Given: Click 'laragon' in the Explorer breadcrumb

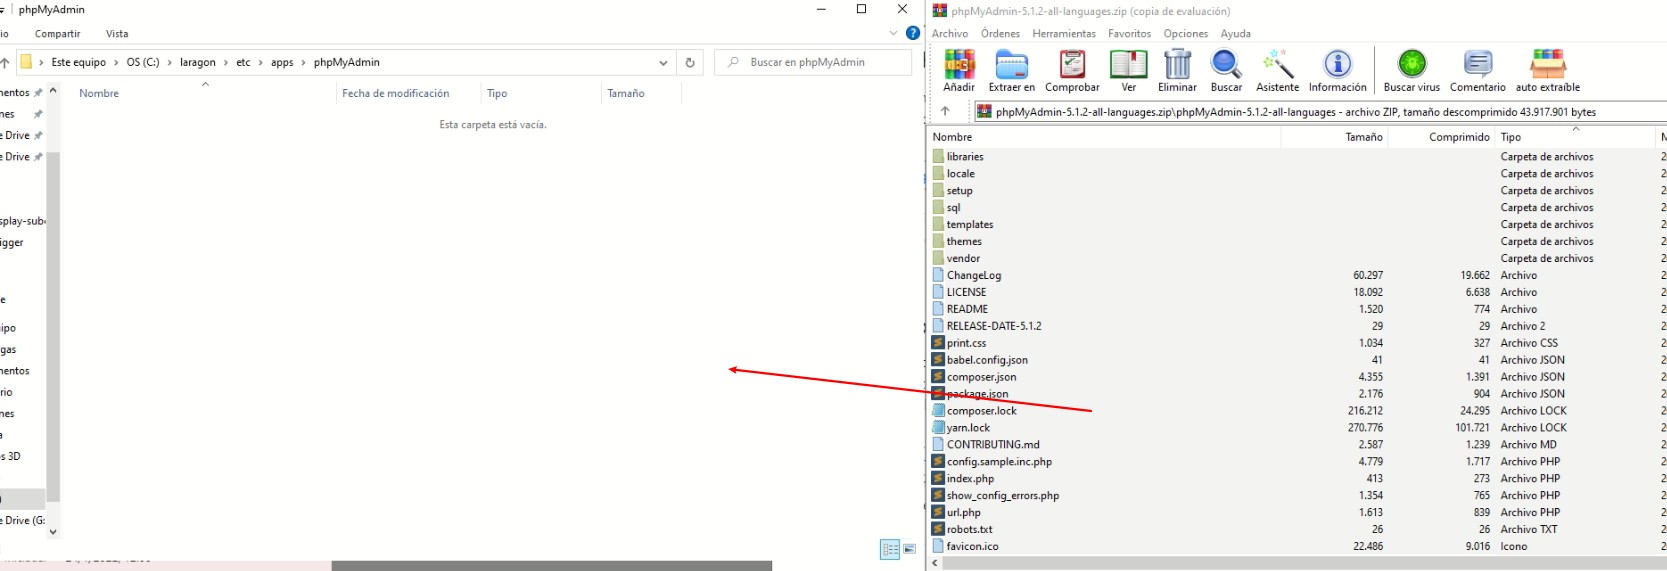Looking at the screenshot, I should (198, 62).
